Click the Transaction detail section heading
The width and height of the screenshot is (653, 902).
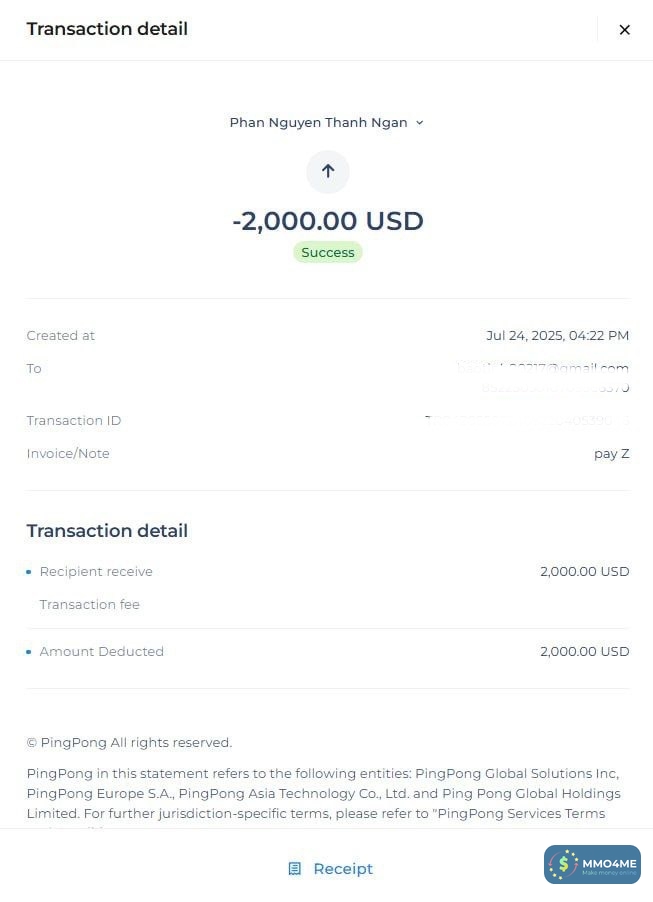click(x=107, y=531)
